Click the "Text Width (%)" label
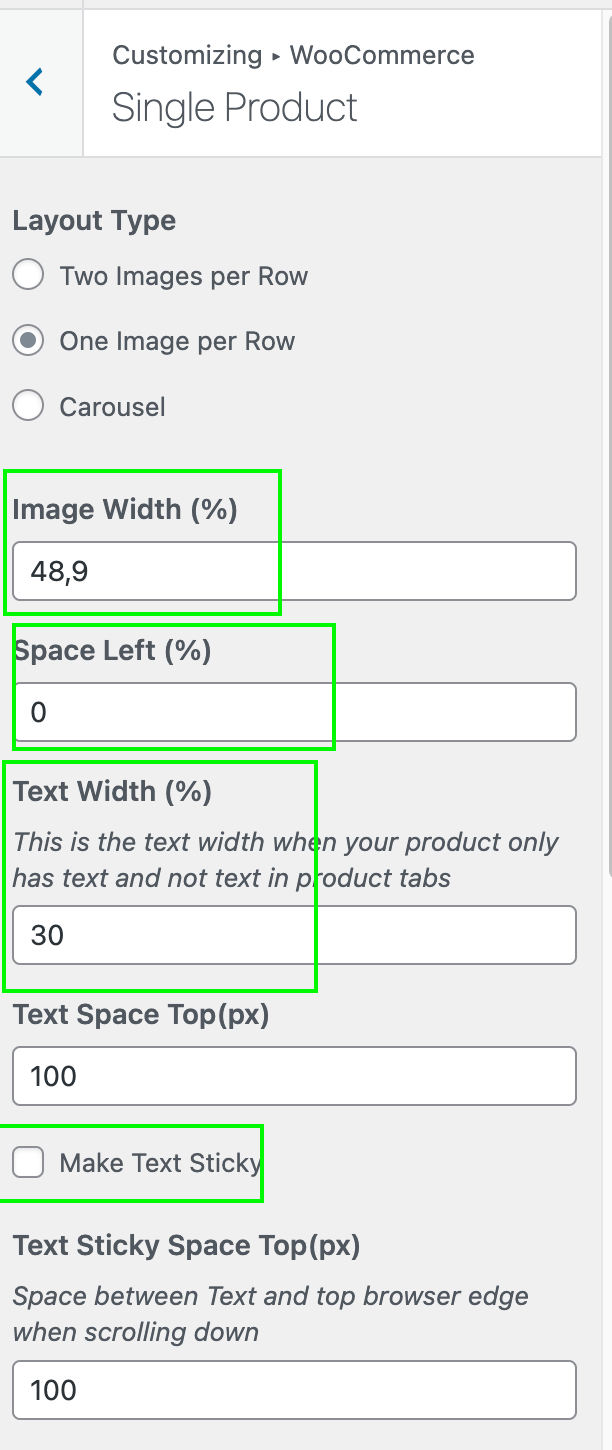Screen dimensions: 612x1450 tap(112, 792)
